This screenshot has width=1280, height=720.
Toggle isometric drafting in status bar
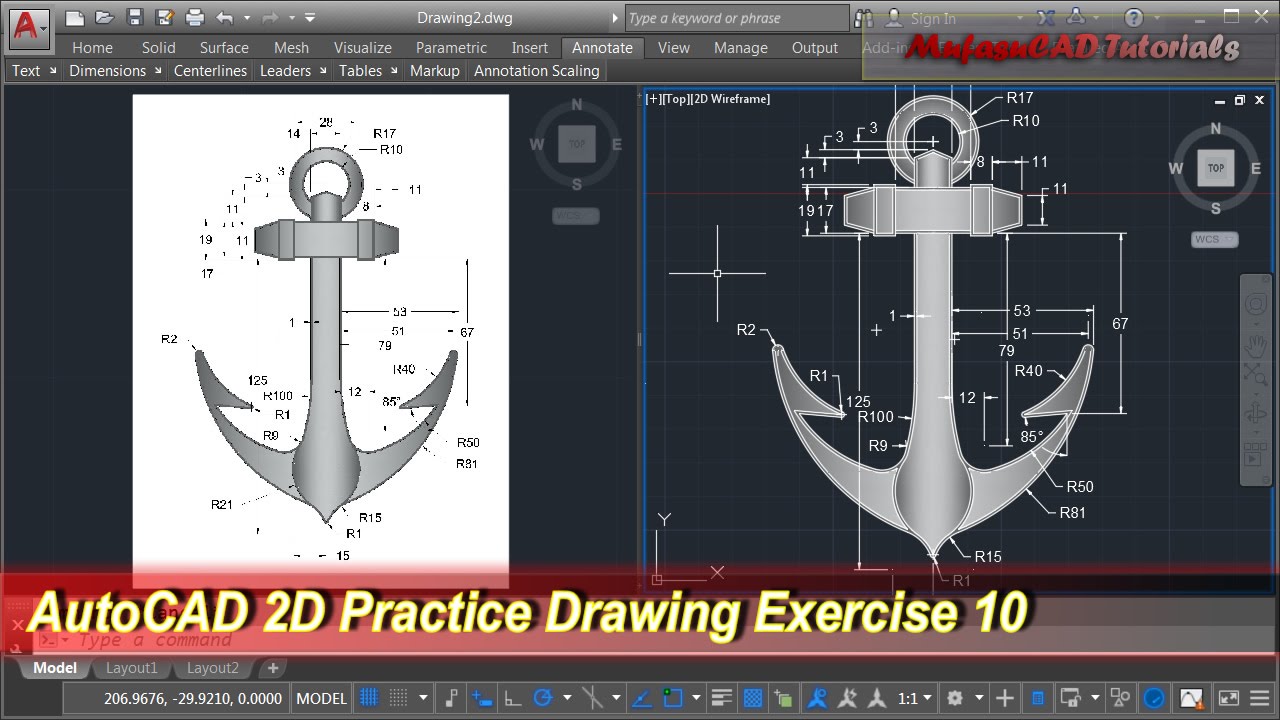(592, 697)
